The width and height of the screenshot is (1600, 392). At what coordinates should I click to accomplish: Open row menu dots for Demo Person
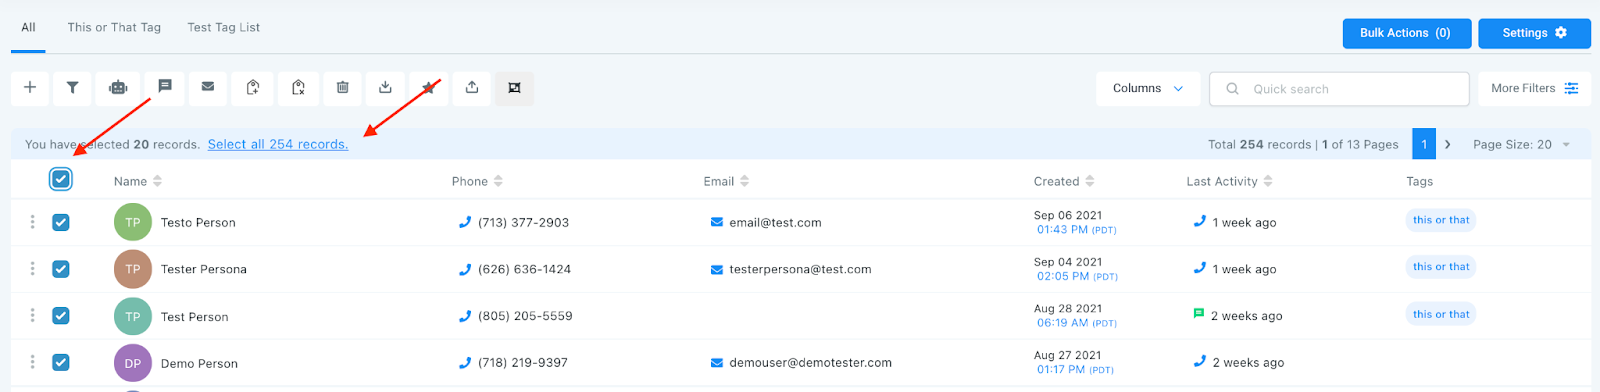(x=32, y=362)
